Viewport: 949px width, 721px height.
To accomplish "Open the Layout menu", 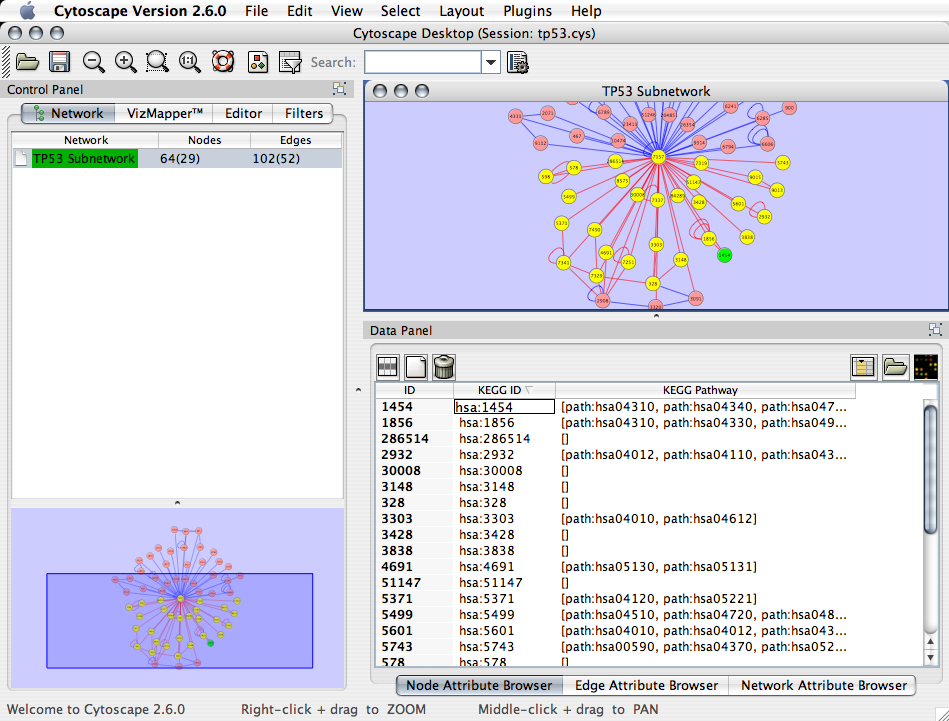I will [461, 11].
